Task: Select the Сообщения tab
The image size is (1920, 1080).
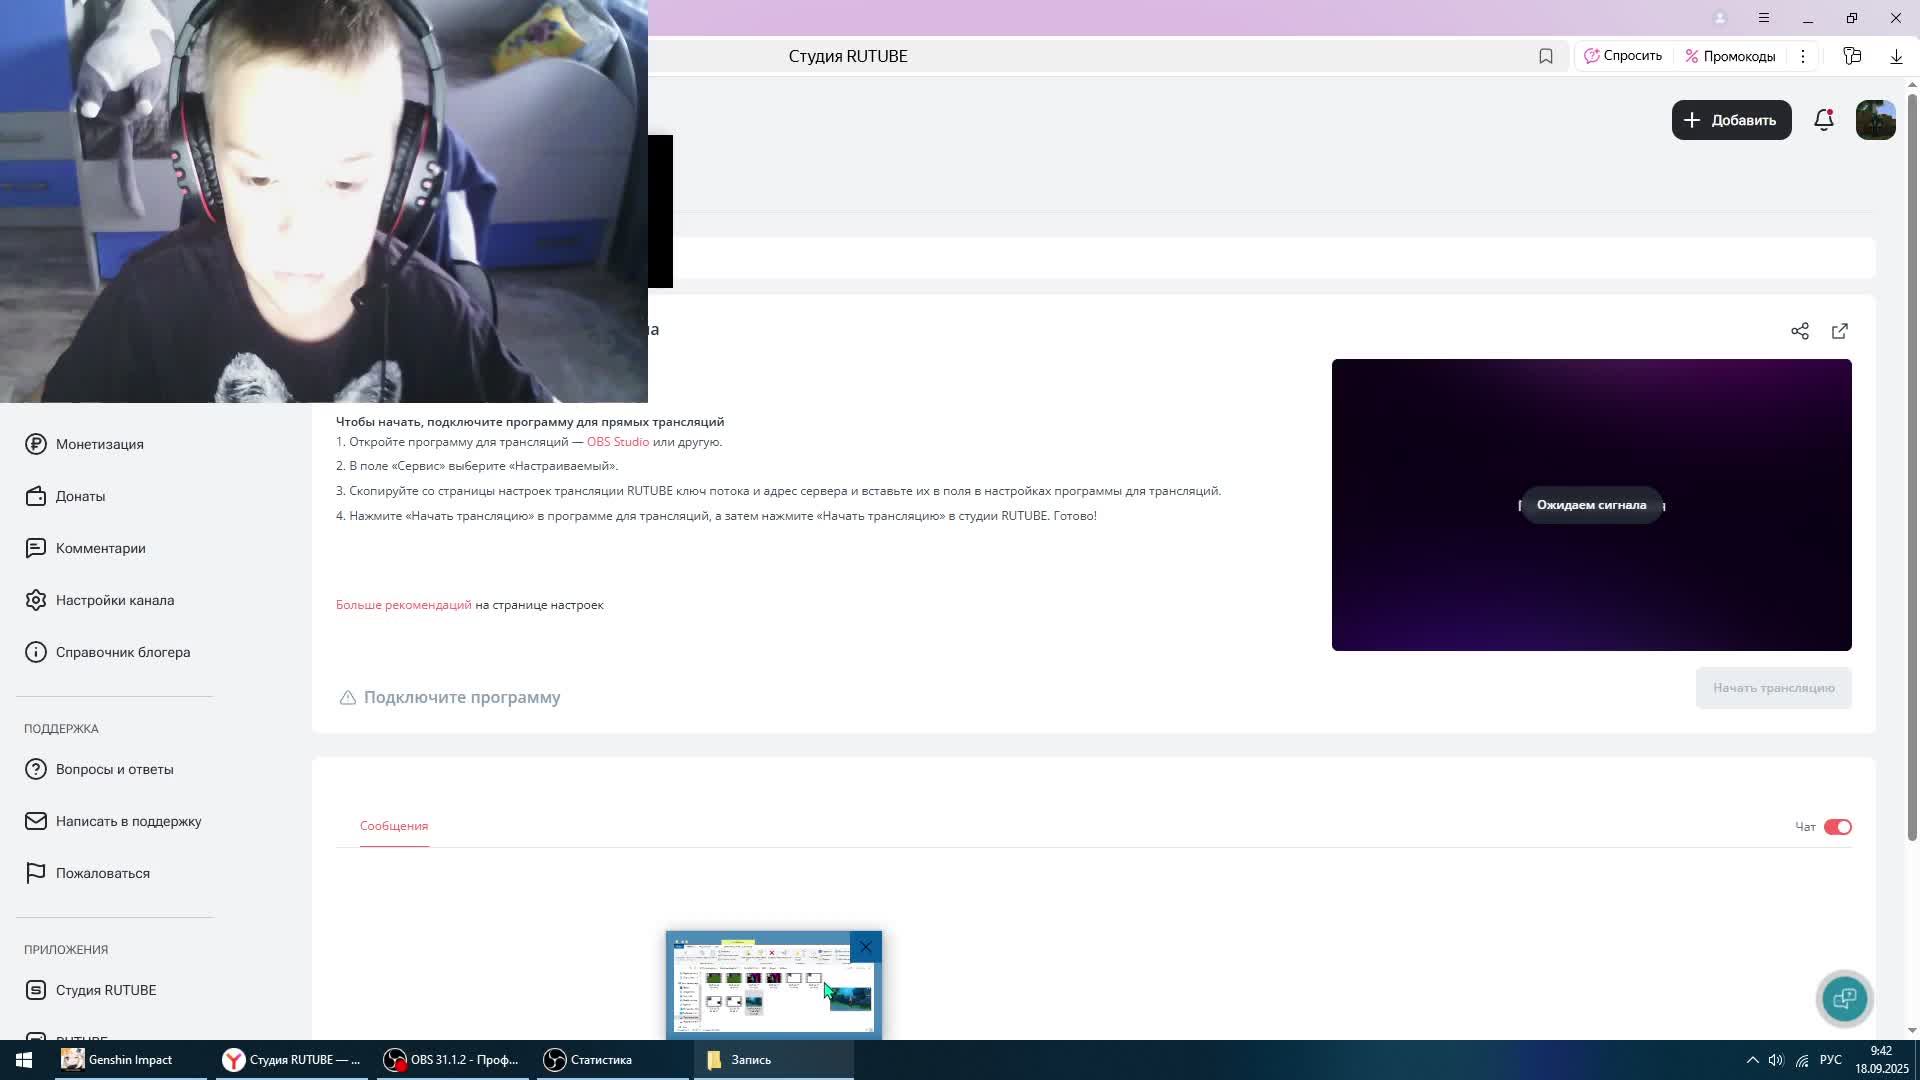Action: 394,826
